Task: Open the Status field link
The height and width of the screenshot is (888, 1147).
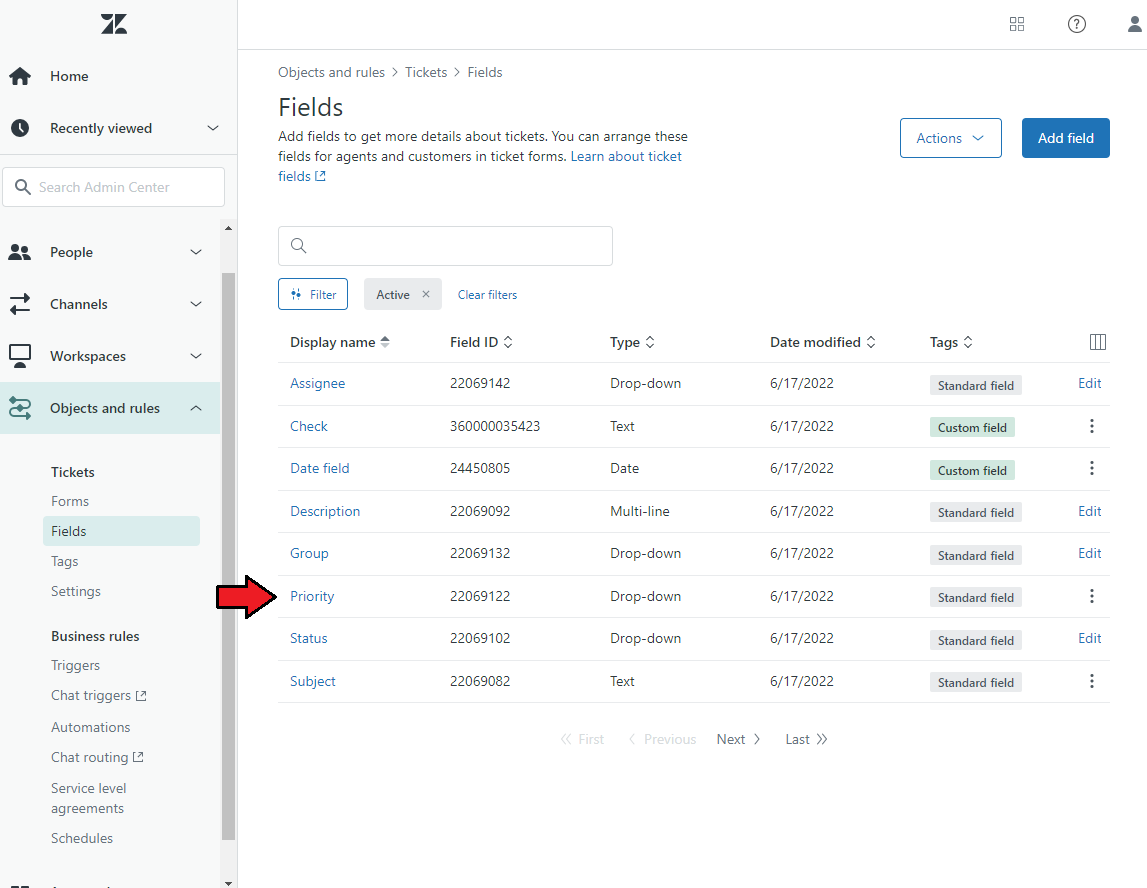Action: [x=309, y=639]
